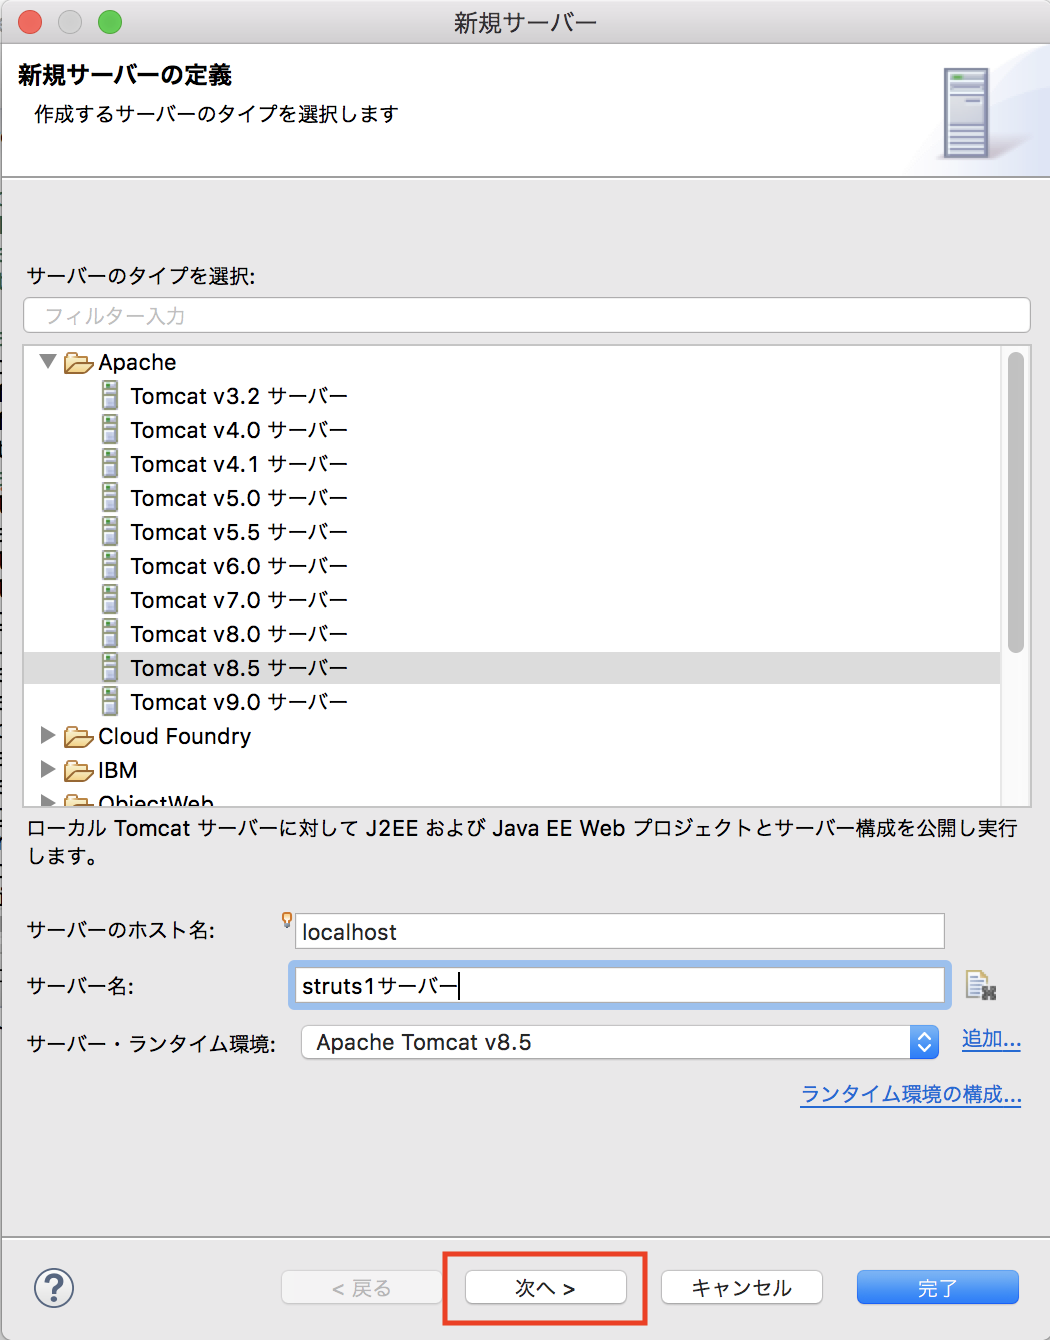The width and height of the screenshot is (1050, 1340).
Task: Click the server type filter field
Action: point(527,315)
